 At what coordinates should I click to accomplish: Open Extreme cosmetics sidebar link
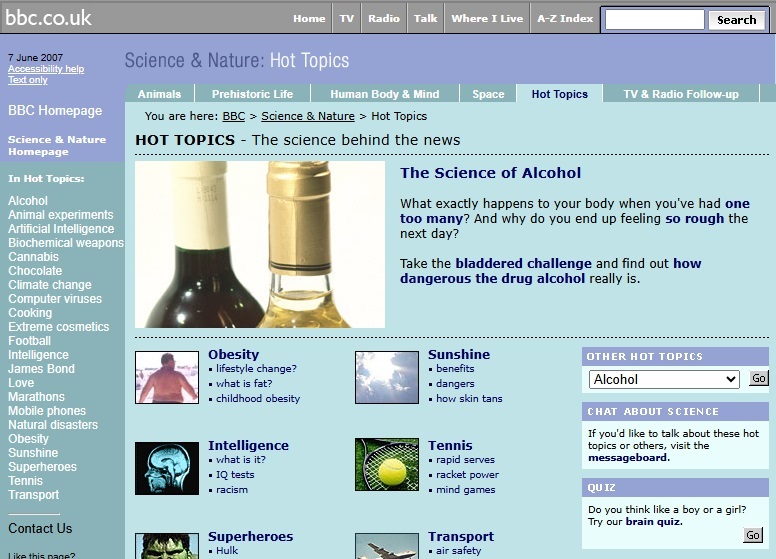coord(58,326)
